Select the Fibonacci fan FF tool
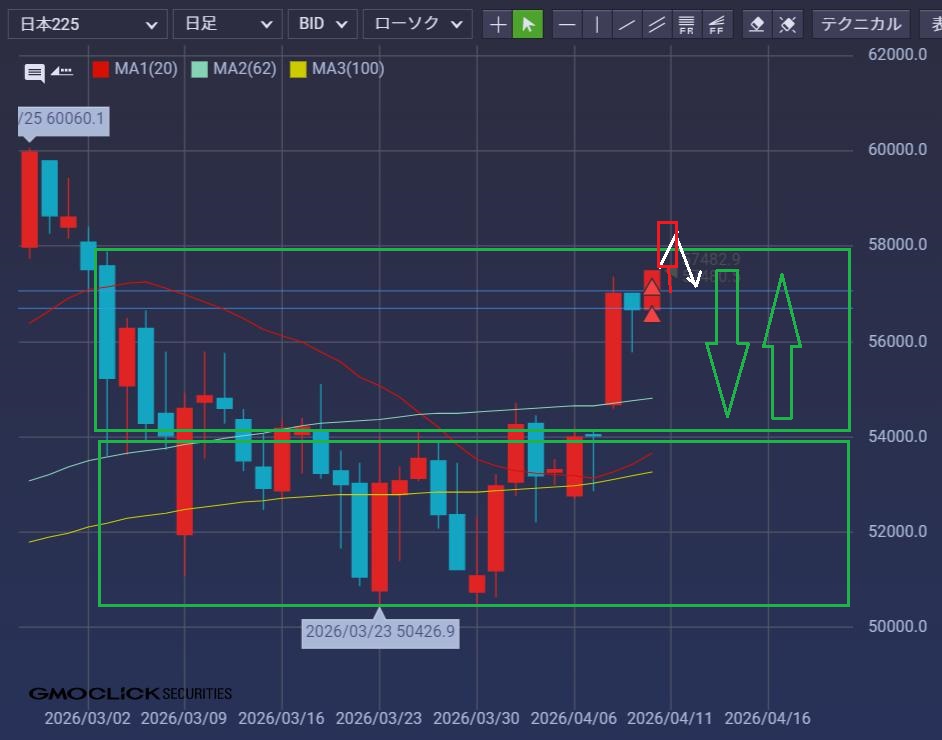Screen dimensions: 942x740 point(716,24)
